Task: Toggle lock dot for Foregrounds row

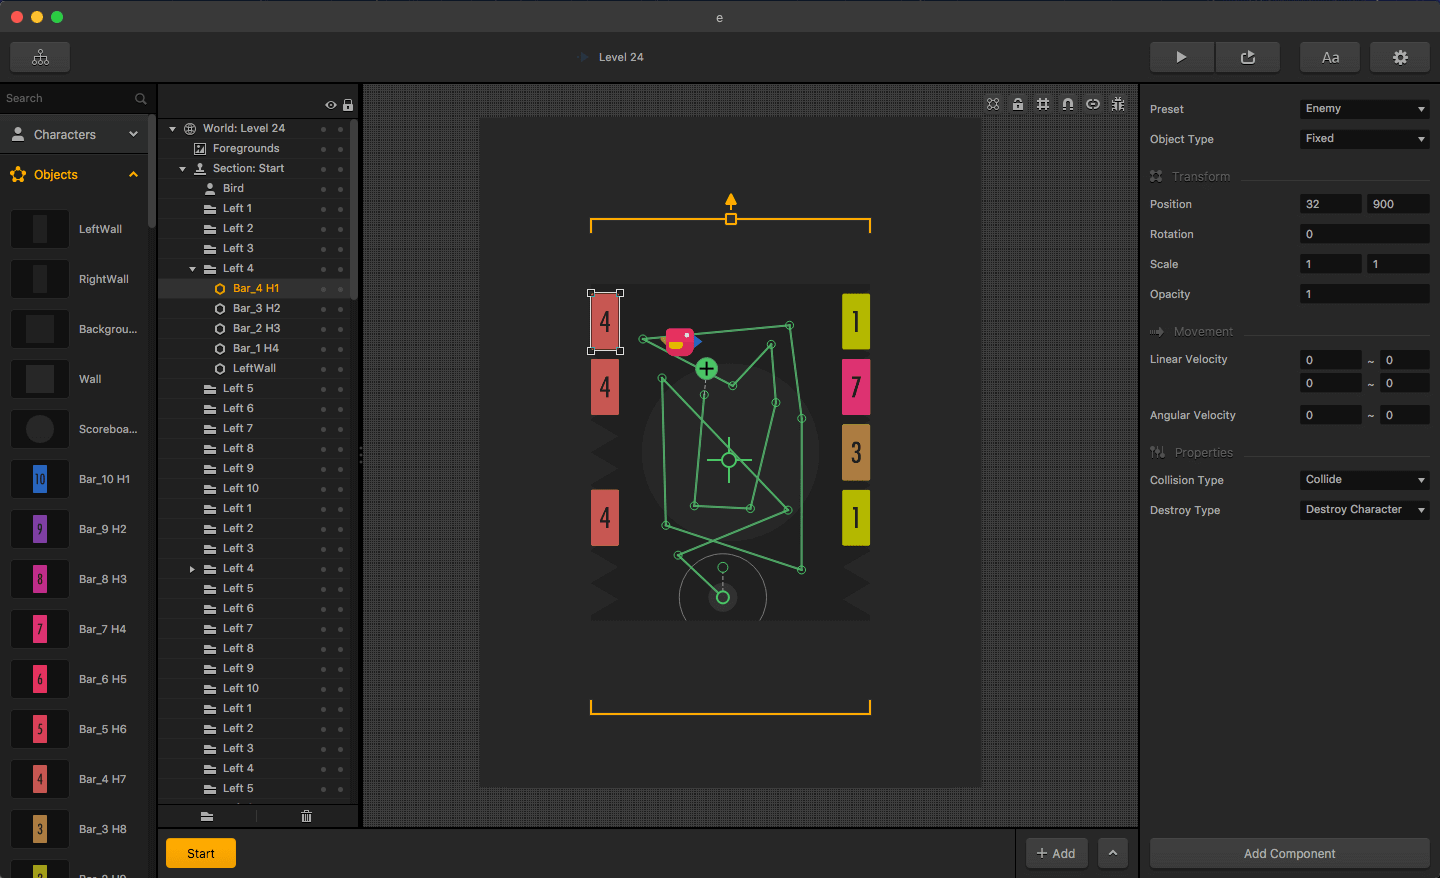Action: point(340,149)
